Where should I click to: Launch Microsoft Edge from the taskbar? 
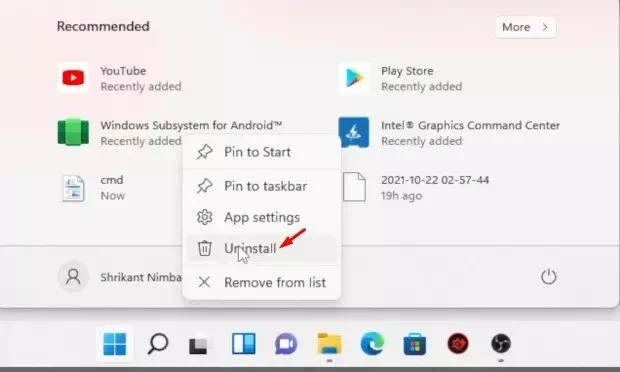pos(372,343)
